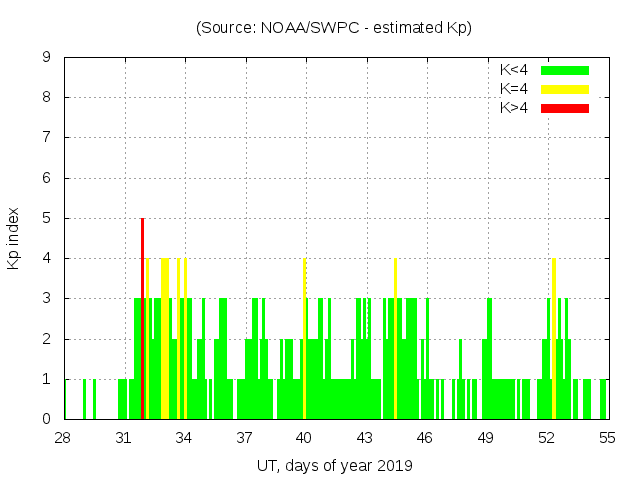Click the green K<4 legend swatch
This screenshot has width=640, height=480.
pos(565,70)
